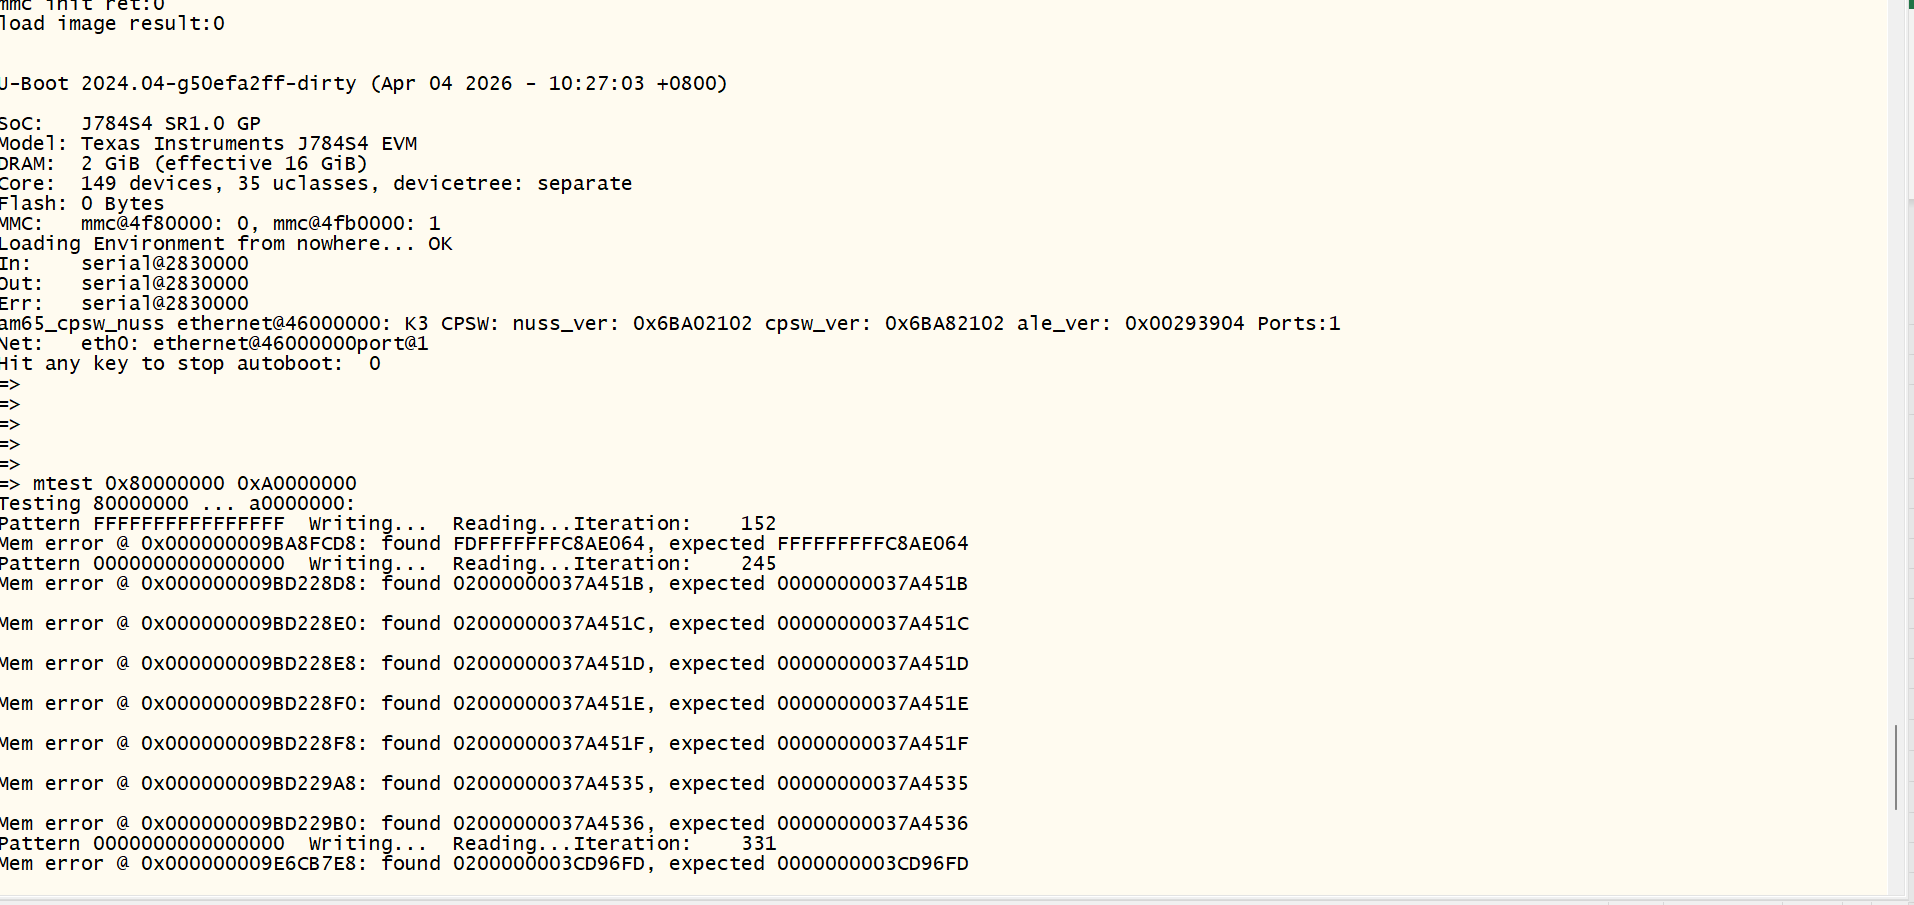This screenshot has width=1914, height=905.
Task: Click the Mem error at 0x9BA8FCD8 line
Action: (x=484, y=543)
